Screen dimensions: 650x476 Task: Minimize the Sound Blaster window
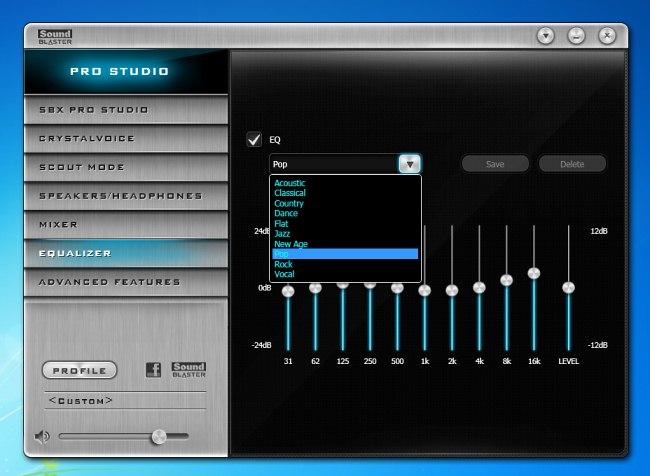coord(576,36)
